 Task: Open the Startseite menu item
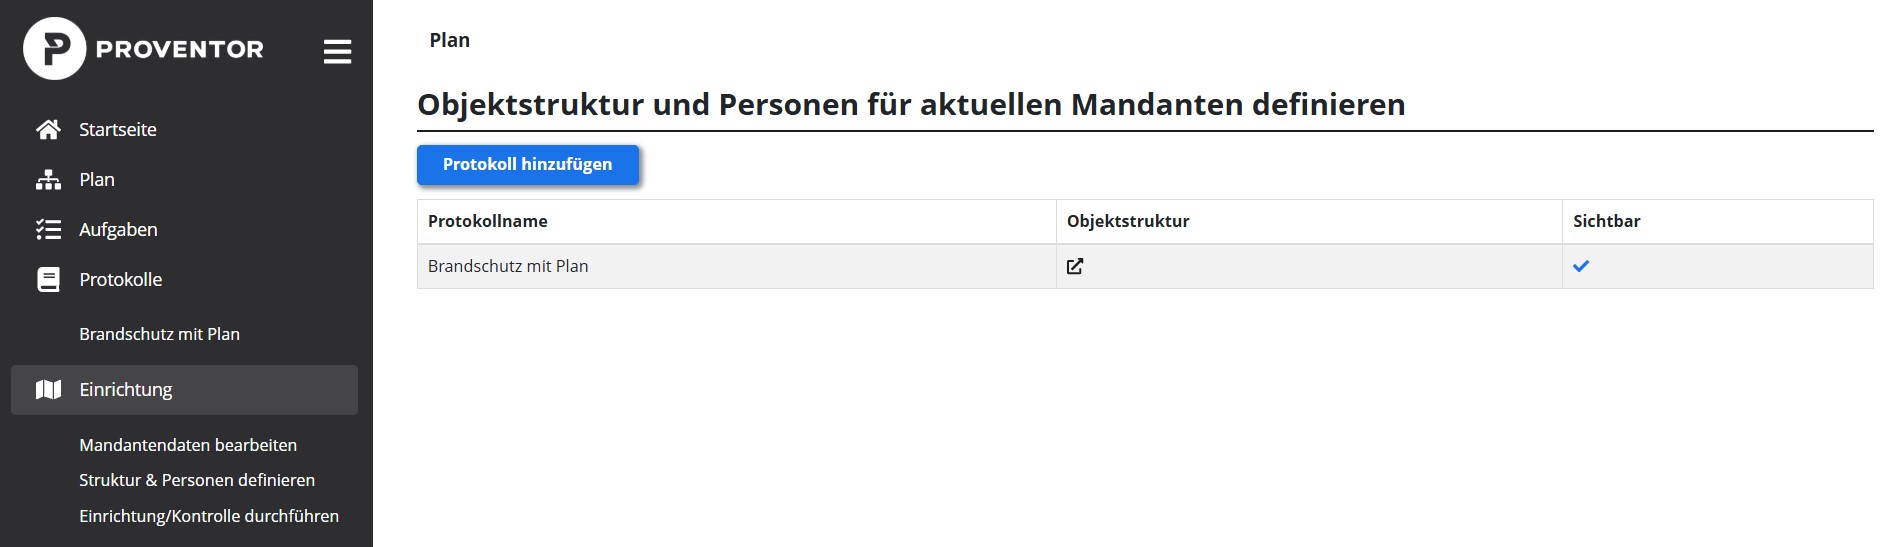click(118, 129)
